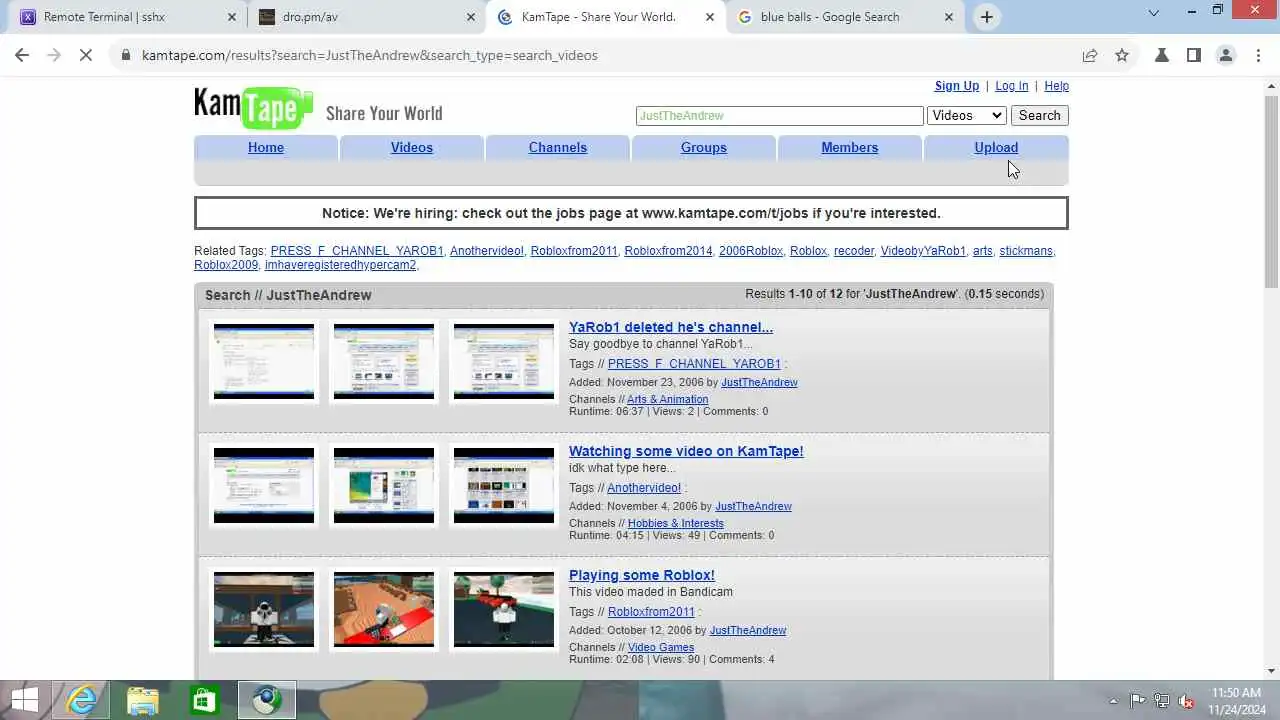The image size is (1280, 720).
Task: Go to the Groups navigation tab
Action: (x=704, y=147)
